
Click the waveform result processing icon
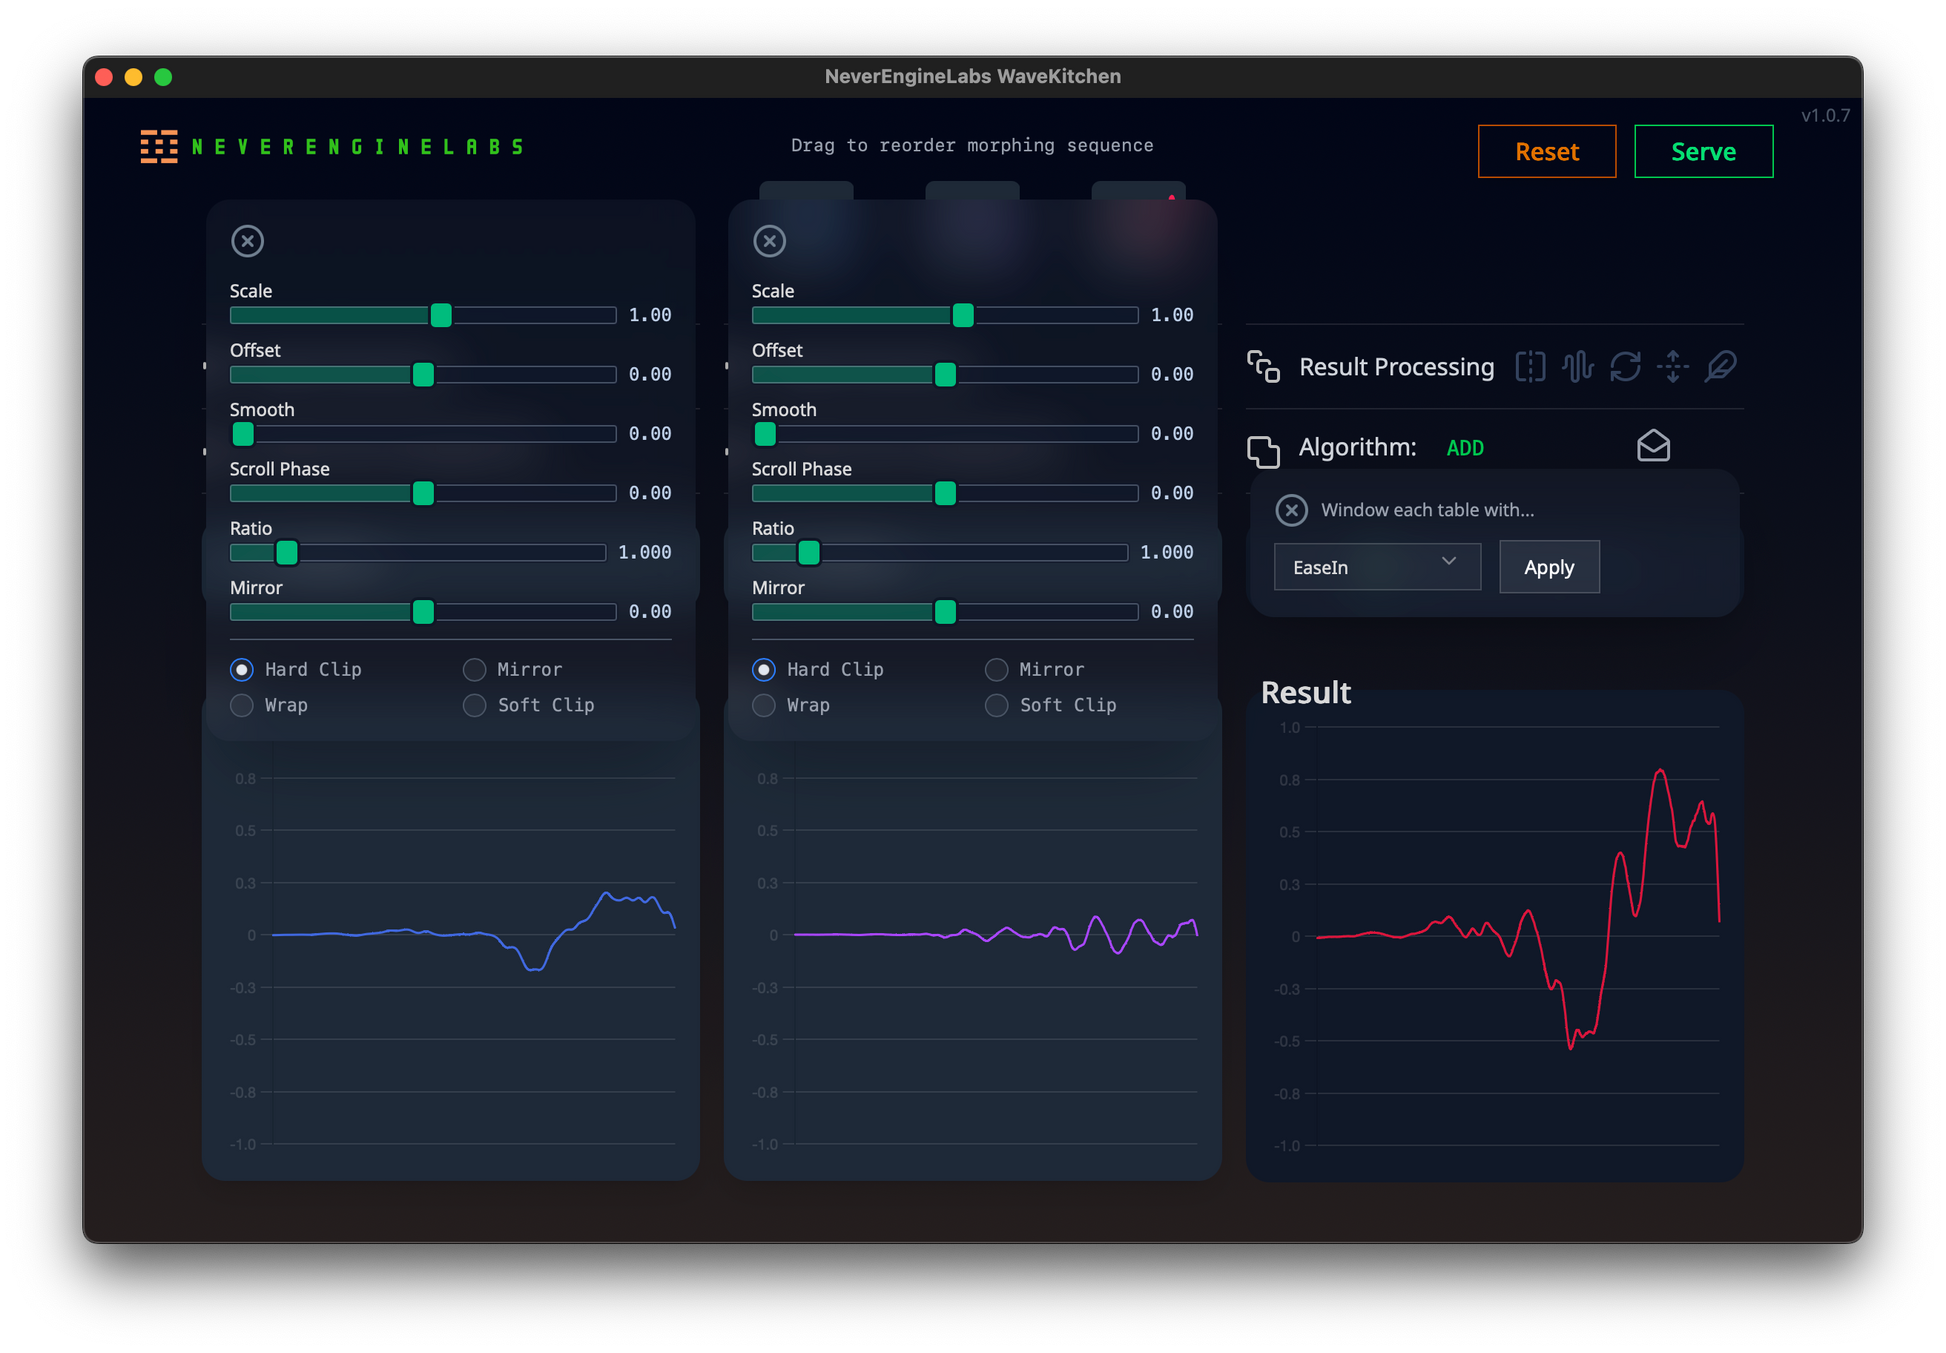(1577, 367)
